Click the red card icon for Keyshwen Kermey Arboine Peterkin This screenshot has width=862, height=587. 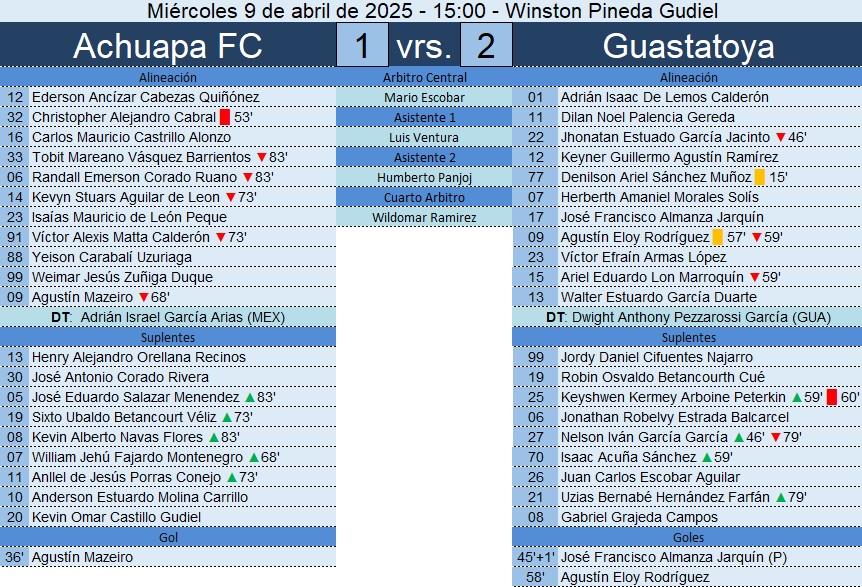(831, 397)
